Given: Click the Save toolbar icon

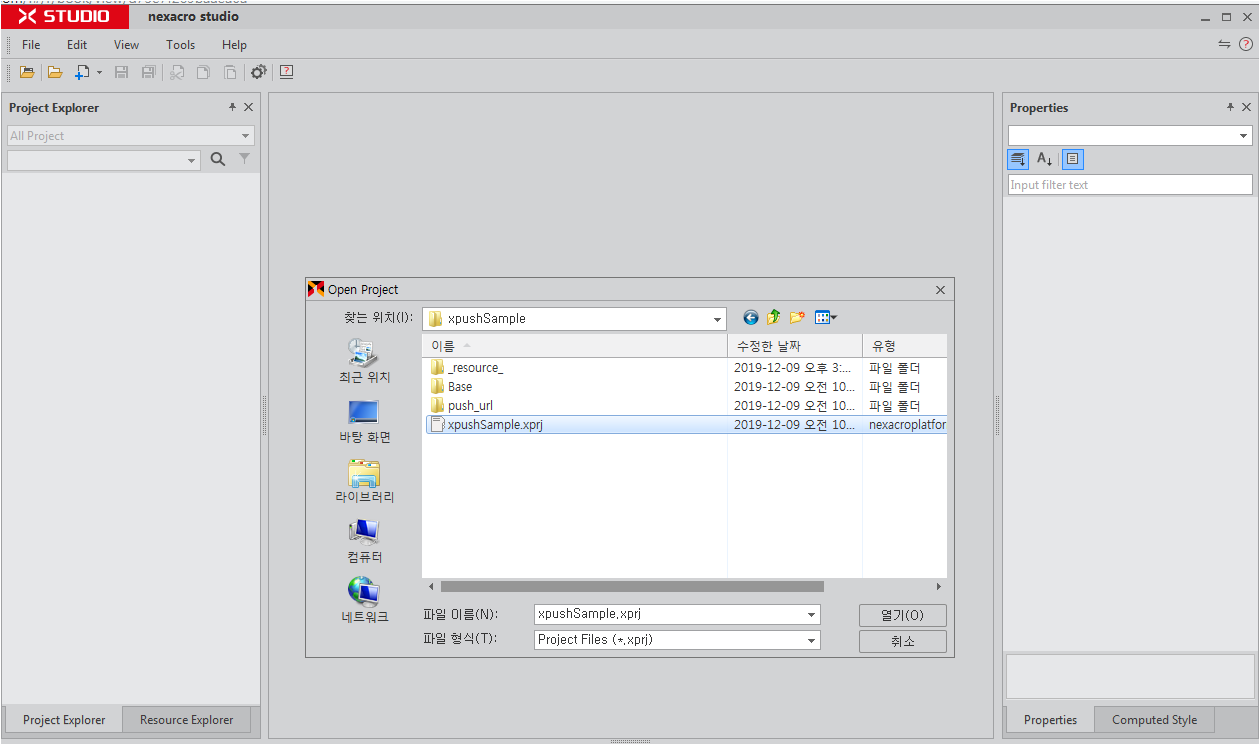Looking at the screenshot, I should [122, 72].
